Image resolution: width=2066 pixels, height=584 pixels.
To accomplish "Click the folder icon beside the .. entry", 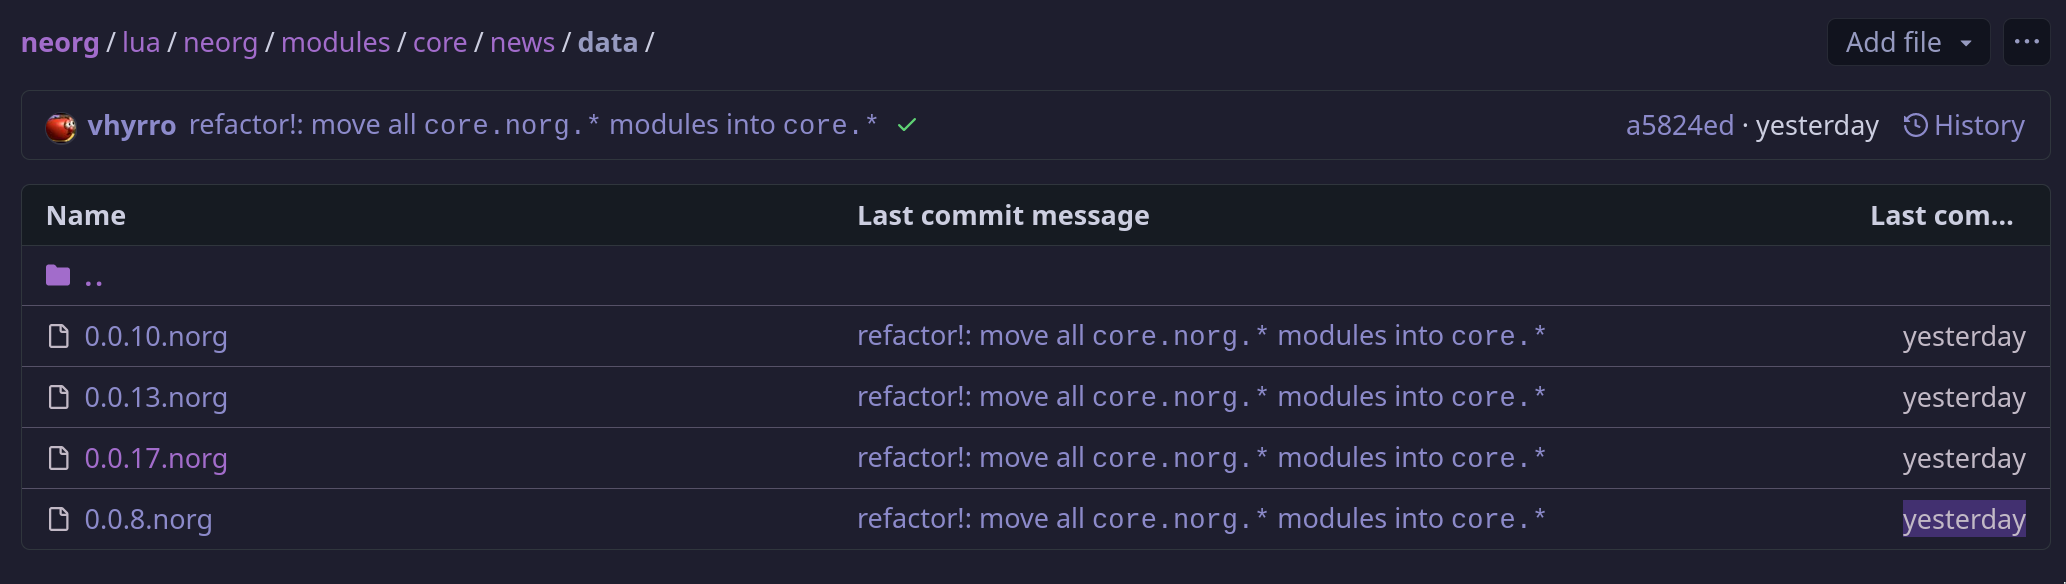I will pyautogui.click(x=57, y=275).
